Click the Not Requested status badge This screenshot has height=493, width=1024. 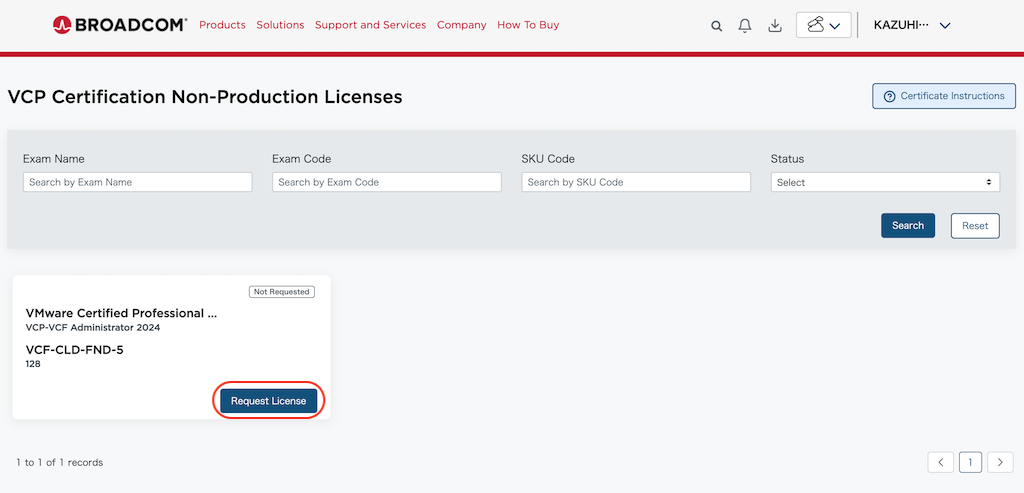pyautogui.click(x=281, y=292)
